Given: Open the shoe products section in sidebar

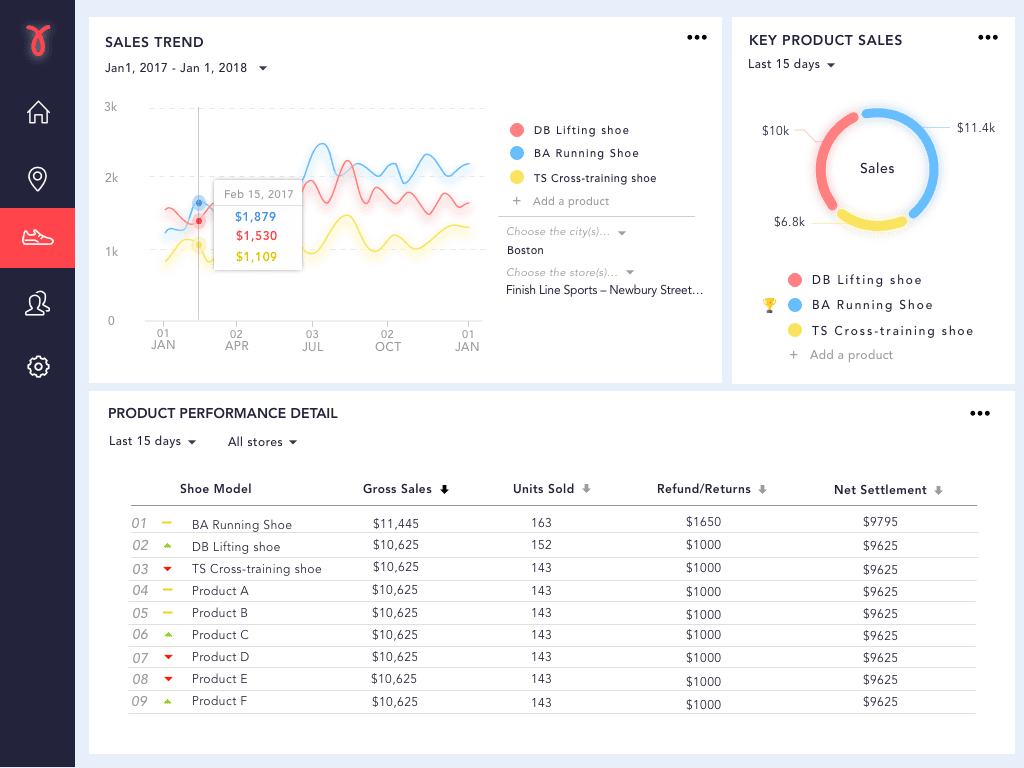Looking at the screenshot, I should tap(37, 238).
